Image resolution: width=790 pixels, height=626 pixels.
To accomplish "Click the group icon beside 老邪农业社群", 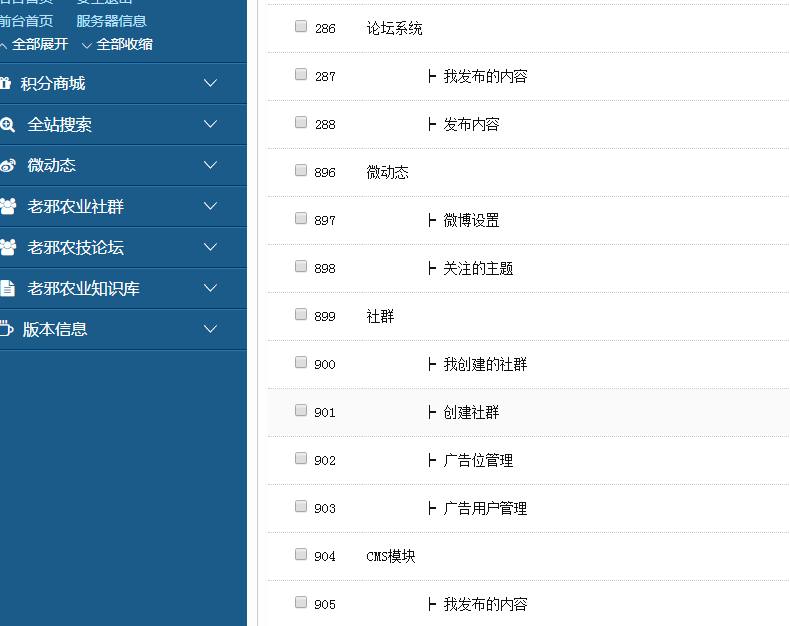I will 7,207.
